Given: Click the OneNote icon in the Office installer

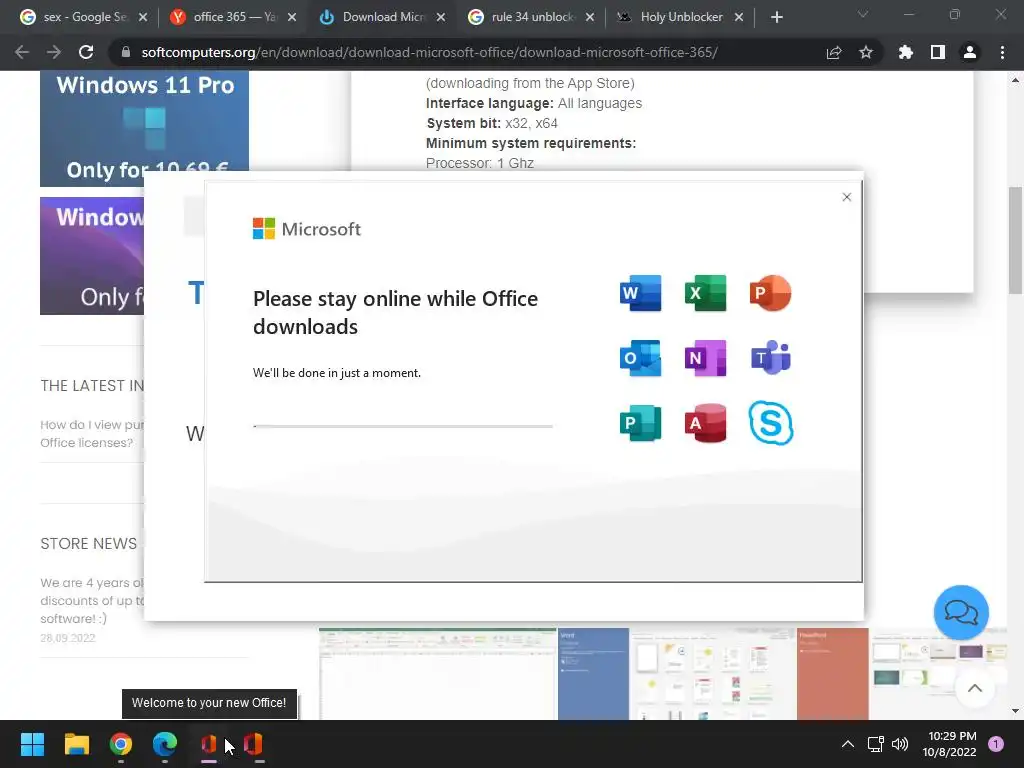Looking at the screenshot, I should coord(705,358).
